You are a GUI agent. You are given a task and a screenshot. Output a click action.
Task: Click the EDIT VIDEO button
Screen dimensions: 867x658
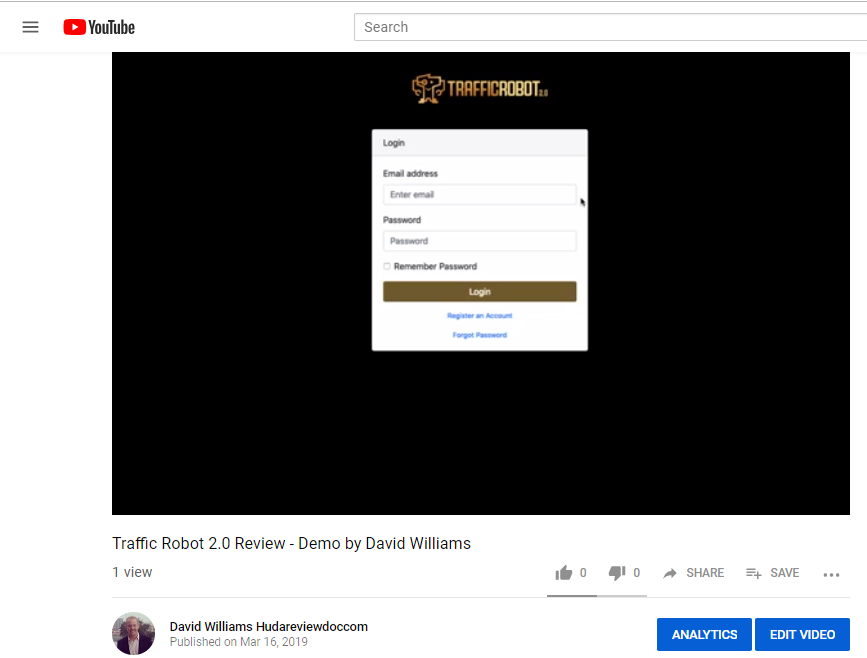[802, 634]
